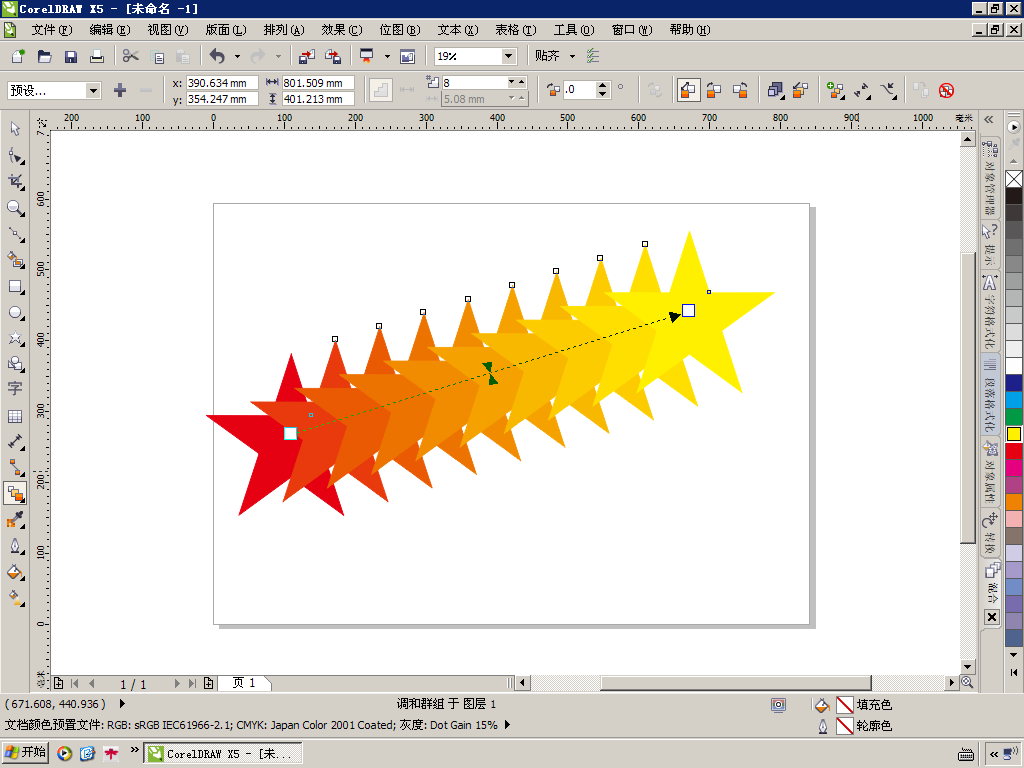Open blend steps value dropdown
Viewport: 1024px width, 768px height.
pos(511,82)
